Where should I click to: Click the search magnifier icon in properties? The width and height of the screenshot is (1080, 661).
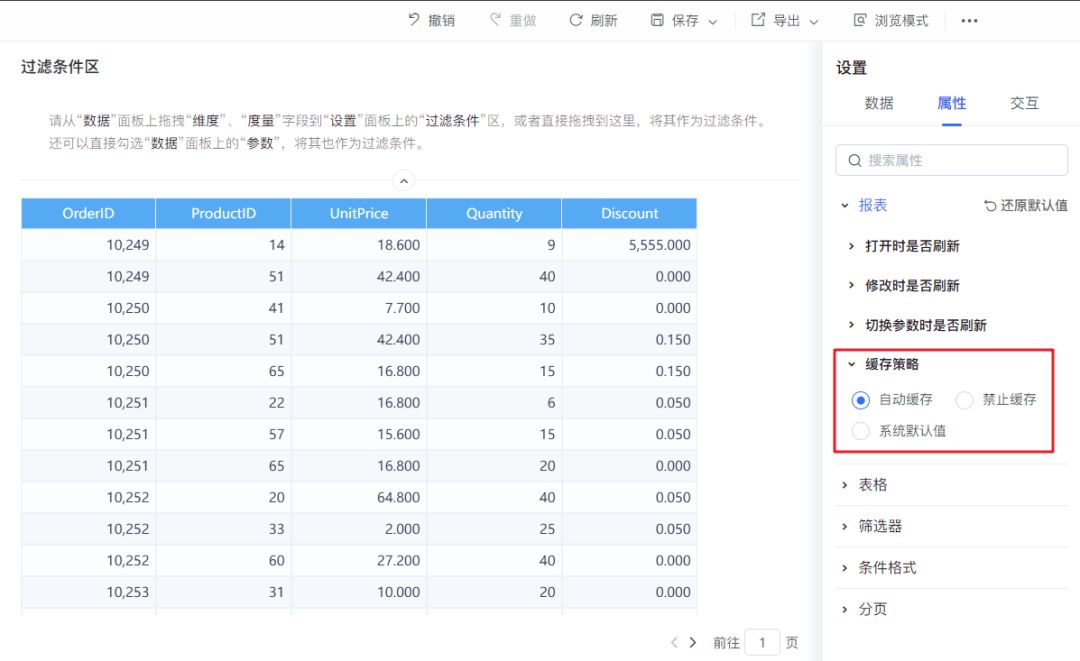855,160
